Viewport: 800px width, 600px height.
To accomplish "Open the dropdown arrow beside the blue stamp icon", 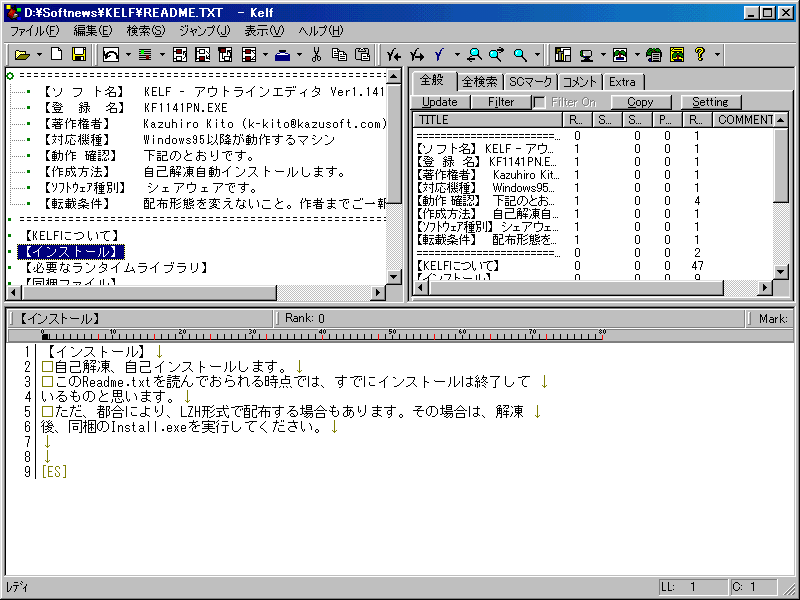I will pos(299,55).
